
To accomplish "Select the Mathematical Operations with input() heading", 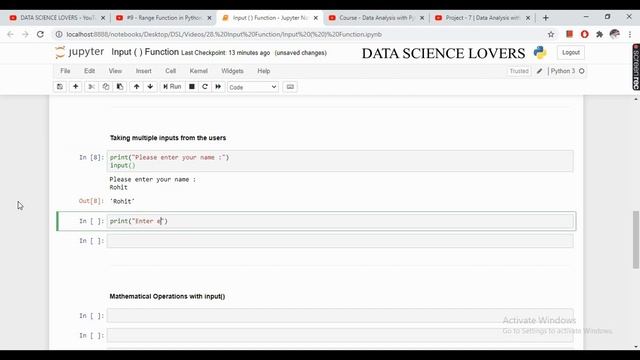I will click(x=167, y=296).
